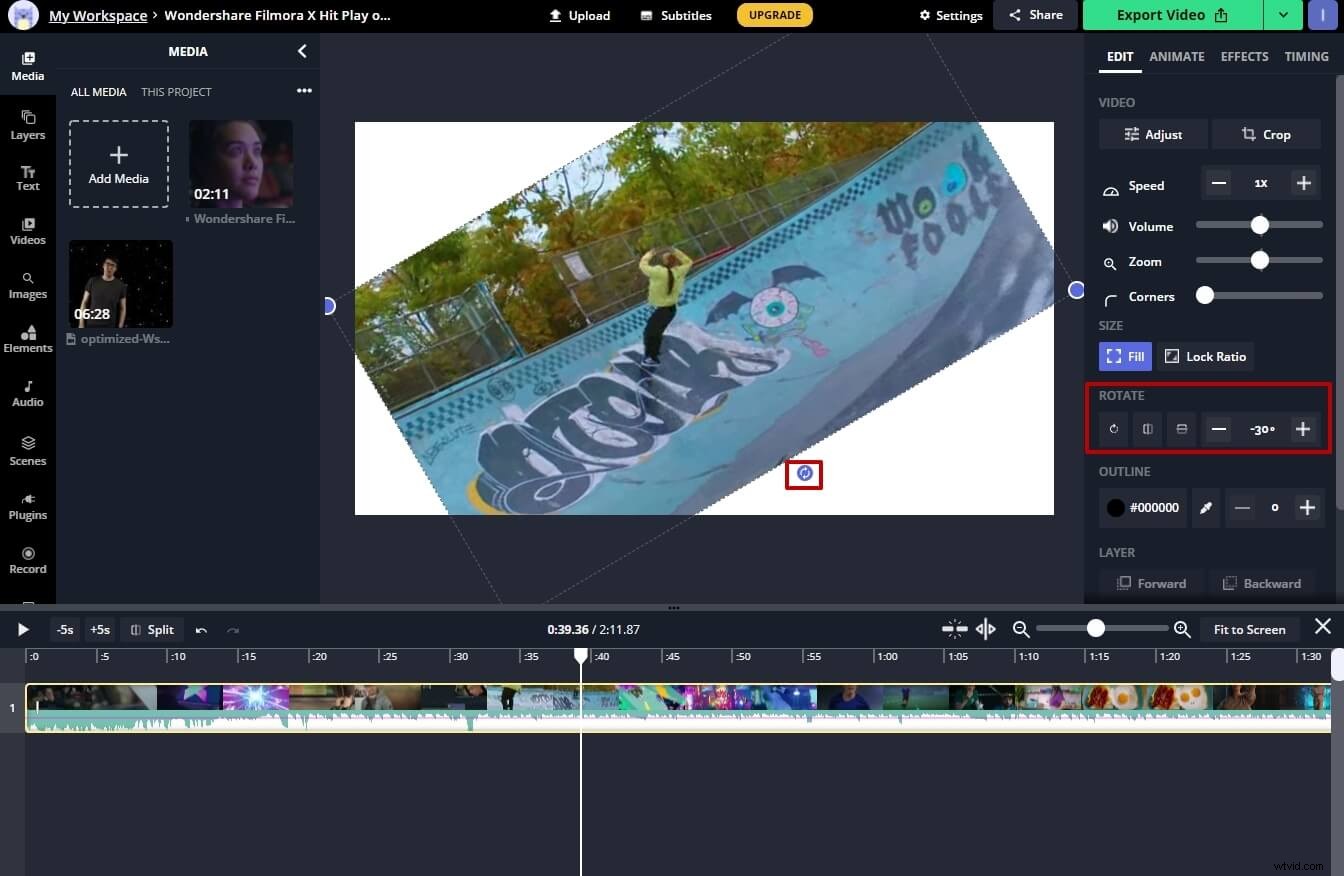This screenshot has width=1344, height=876.
Task: Move the Volume slider
Action: click(x=1259, y=225)
